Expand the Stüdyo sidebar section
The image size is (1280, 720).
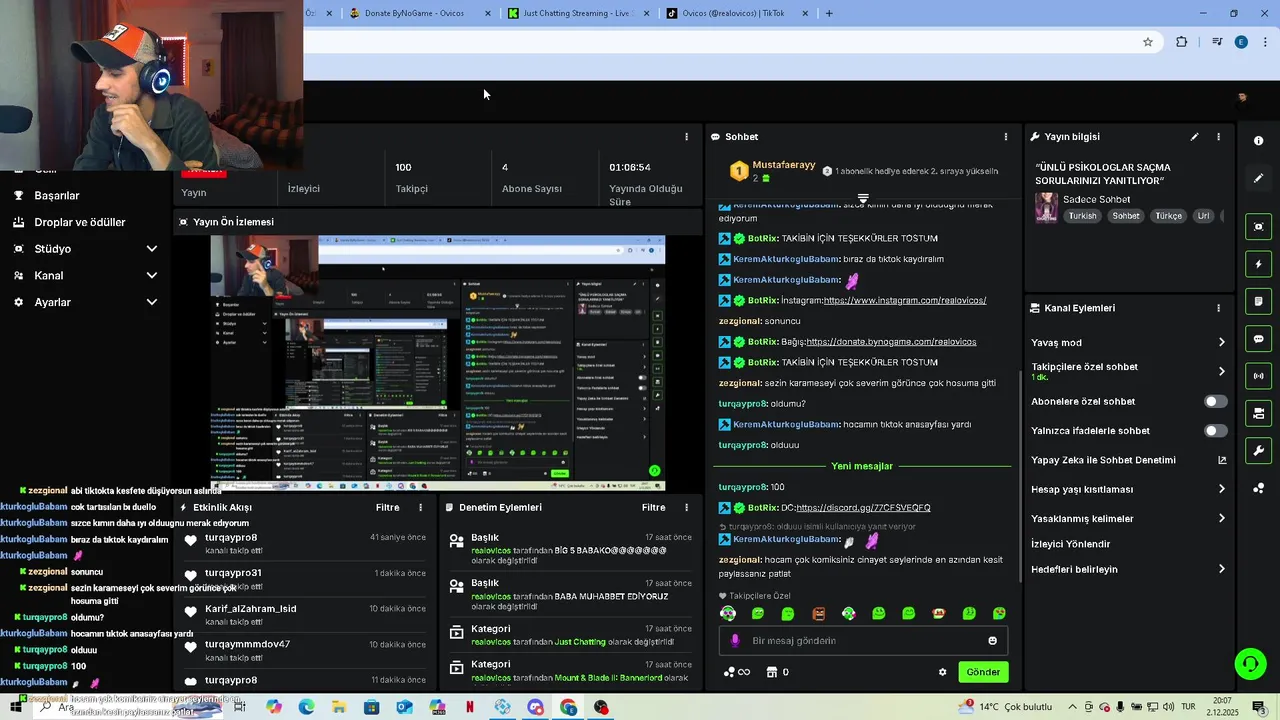click(x=152, y=249)
